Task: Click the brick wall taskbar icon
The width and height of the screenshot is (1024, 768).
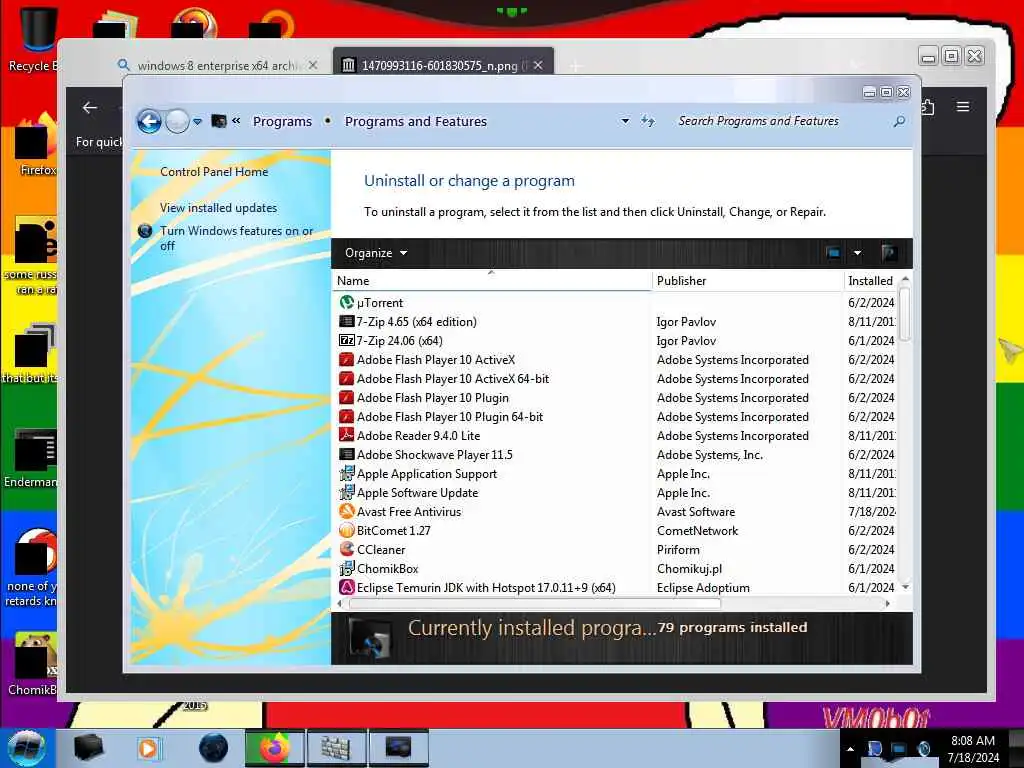Action: (x=336, y=748)
